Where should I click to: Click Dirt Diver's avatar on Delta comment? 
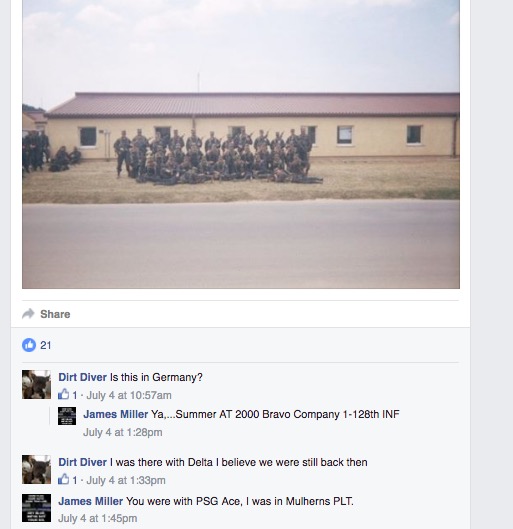click(36, 470)
